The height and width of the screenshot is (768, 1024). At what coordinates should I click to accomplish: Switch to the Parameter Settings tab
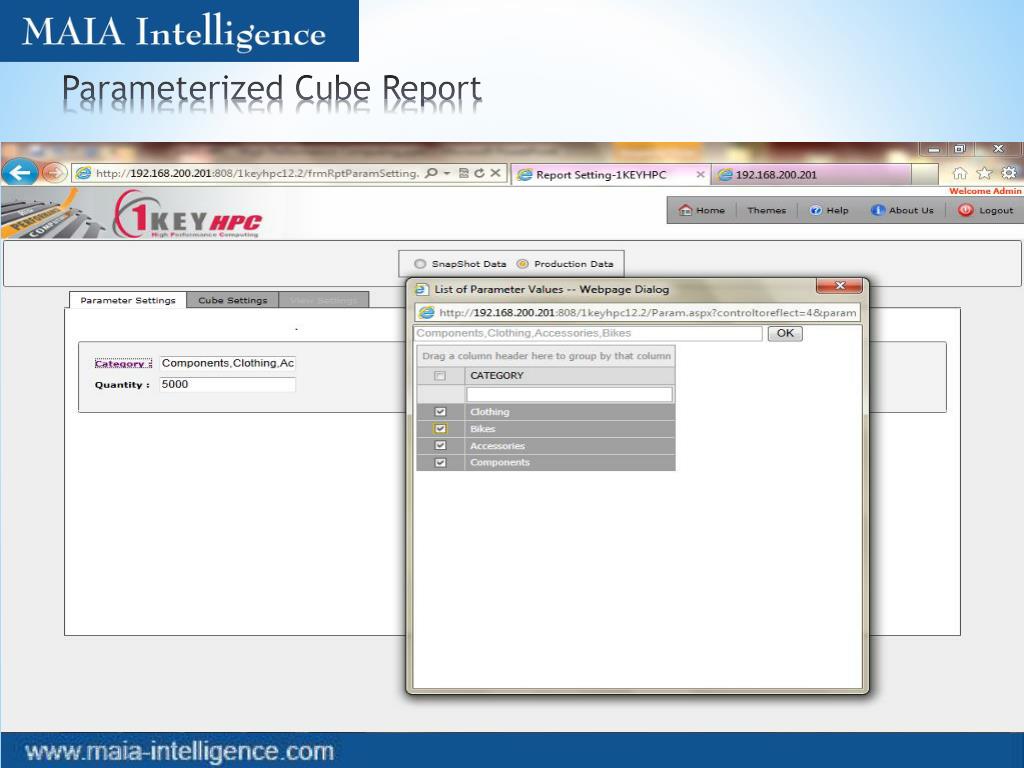tap(127, 300)
